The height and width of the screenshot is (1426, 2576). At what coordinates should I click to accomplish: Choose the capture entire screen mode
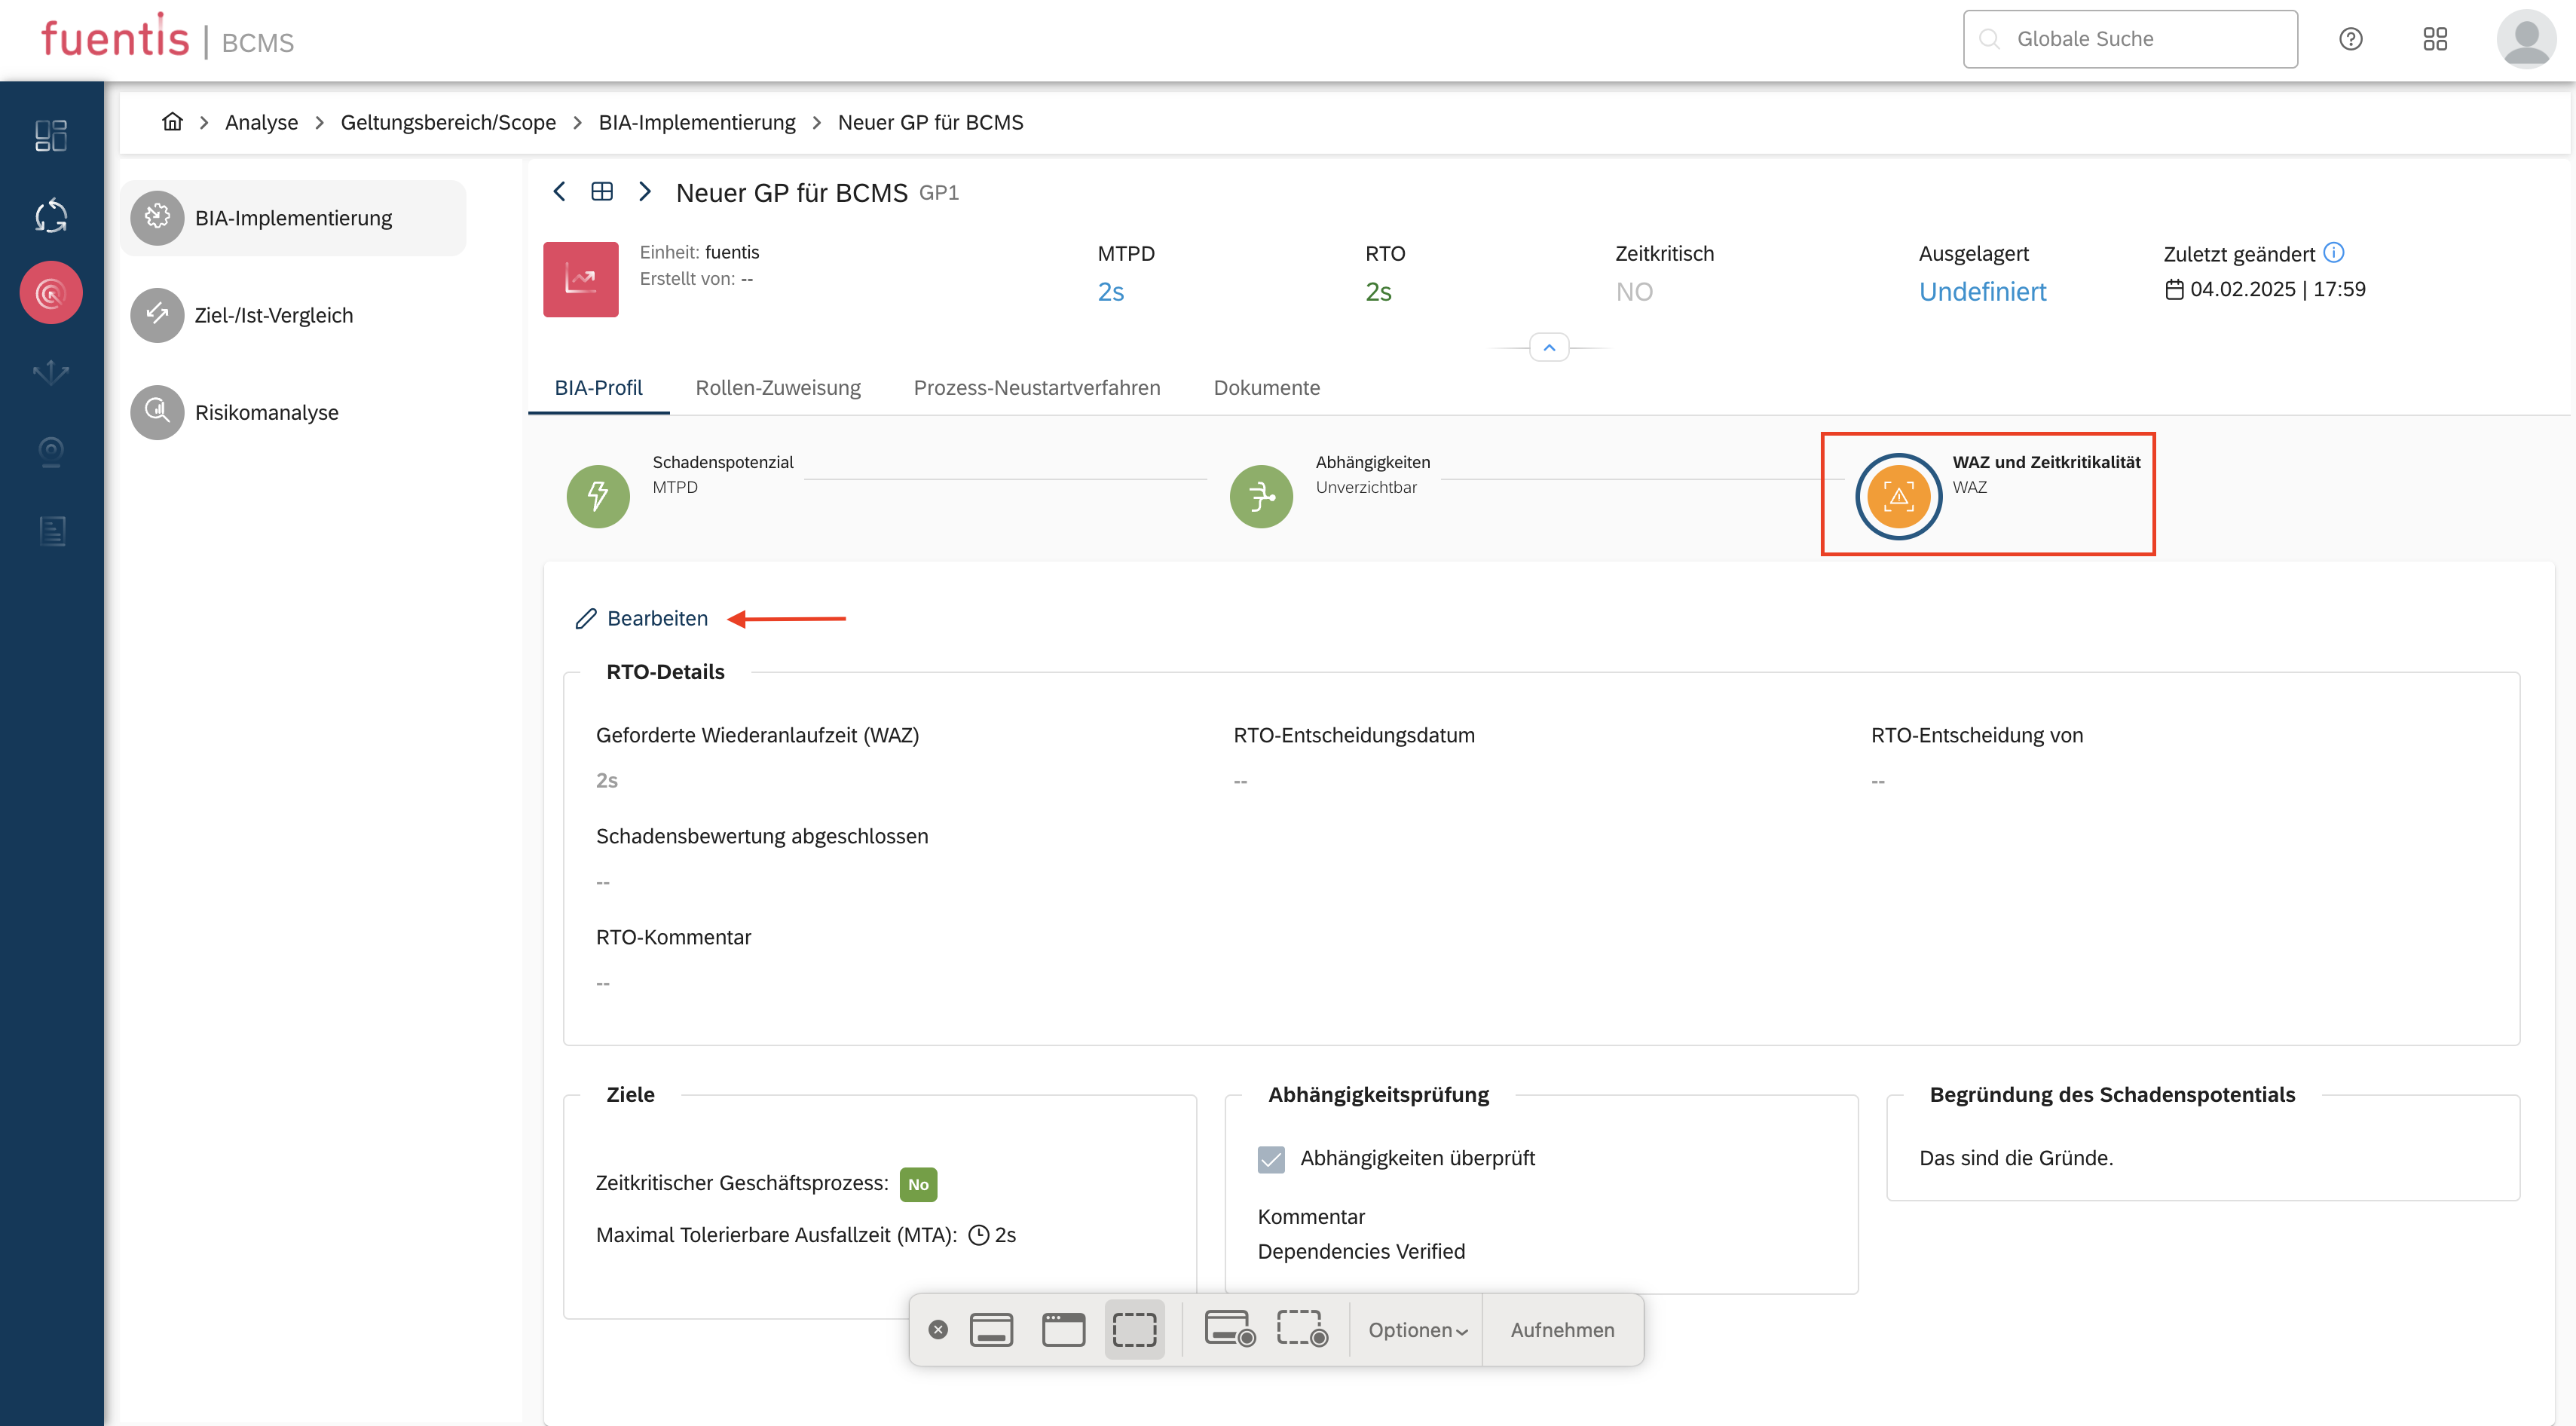(991, 1330)
